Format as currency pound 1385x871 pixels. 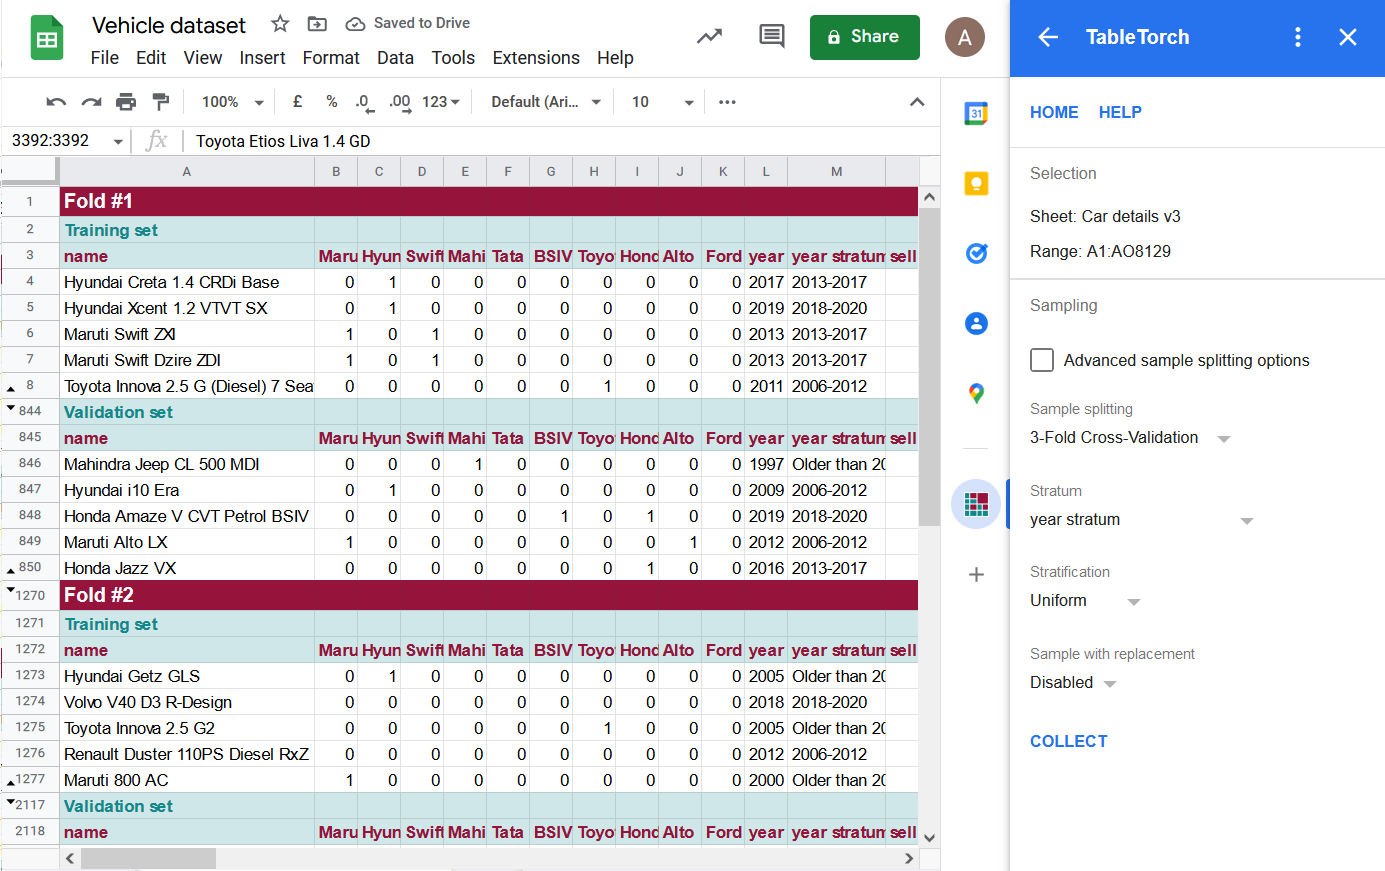[298, 102]
